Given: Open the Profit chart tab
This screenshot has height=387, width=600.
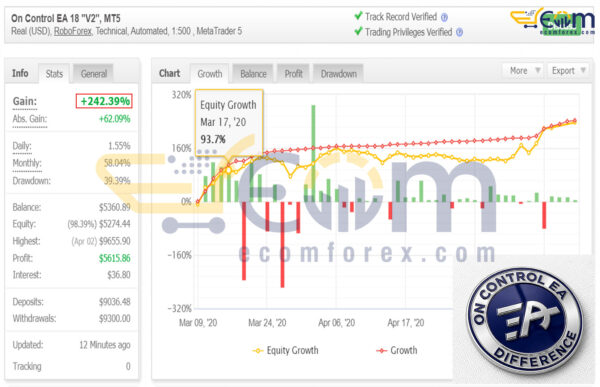Looking at the screenshot, I should (x=293, y=73).
